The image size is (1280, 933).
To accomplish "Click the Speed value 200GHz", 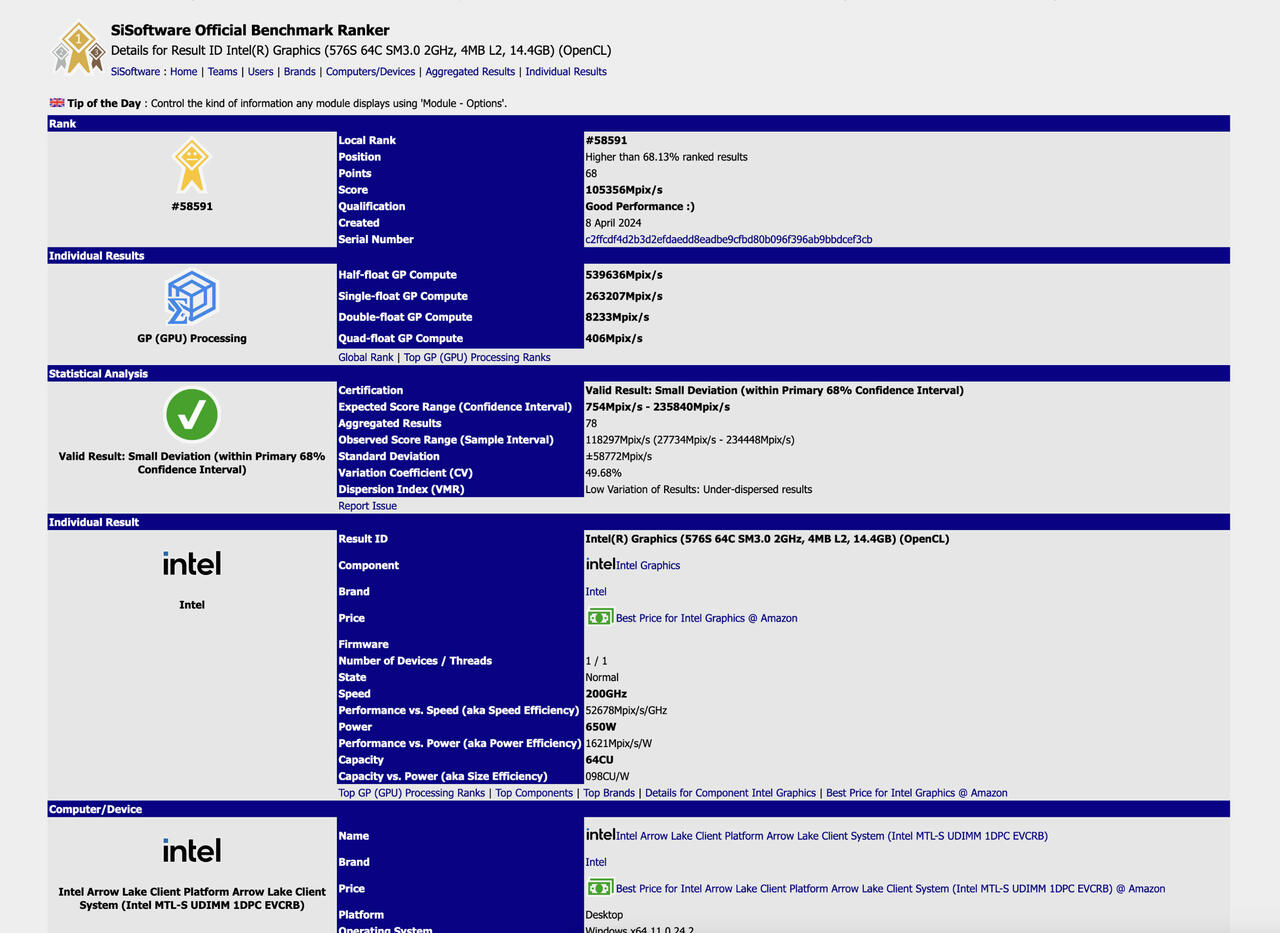I will pos(606,694).
